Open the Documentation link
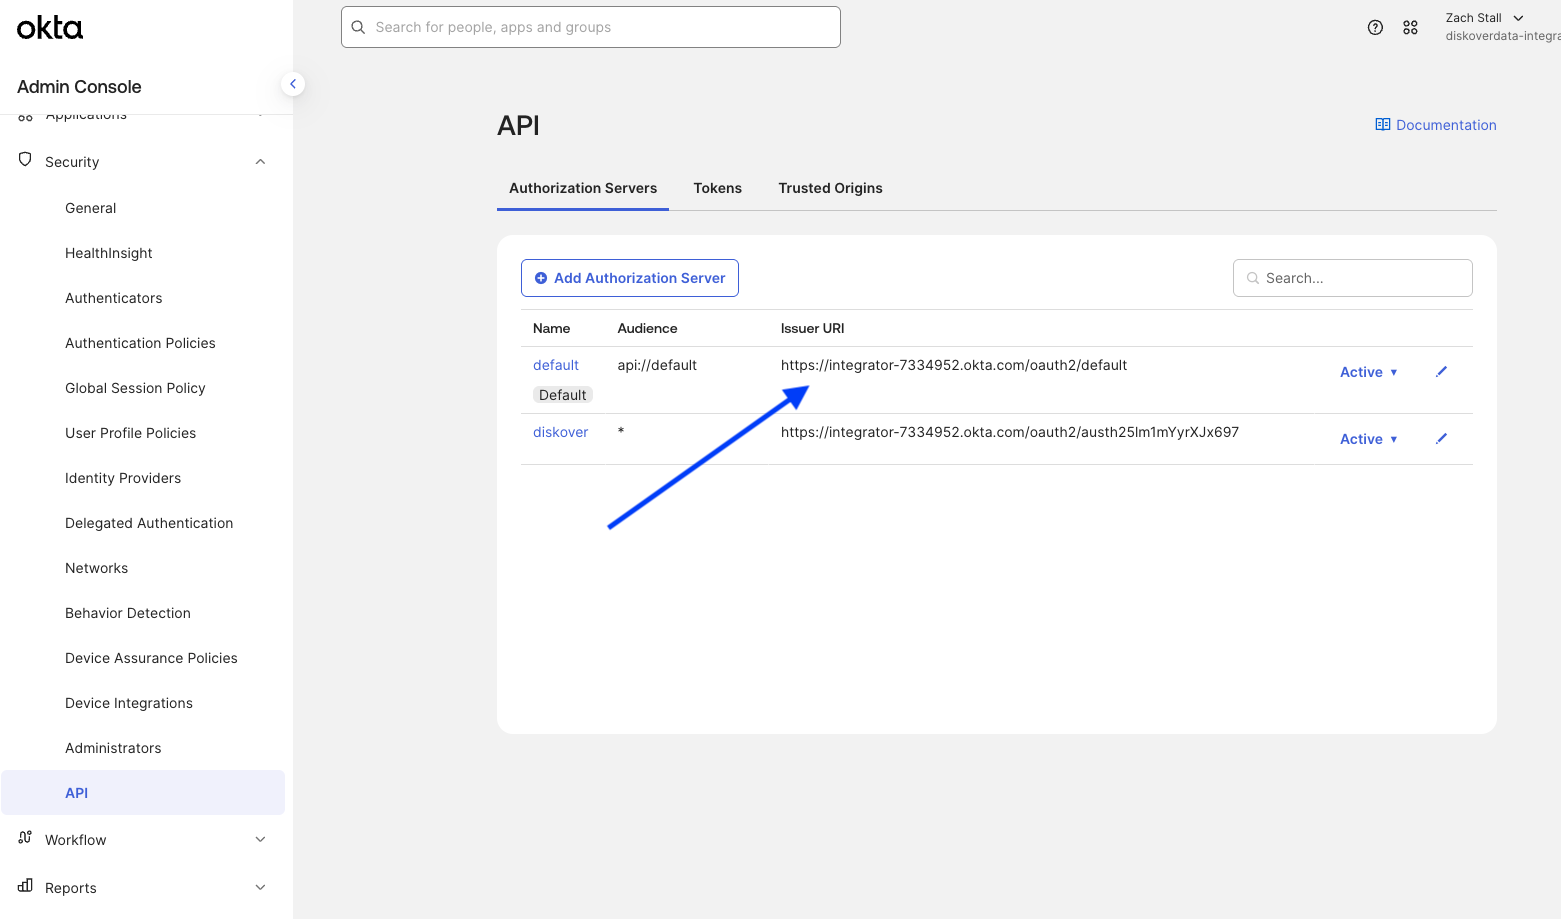The width and height of the screenshot is (1561, 919). click(x=1436, y=125)
